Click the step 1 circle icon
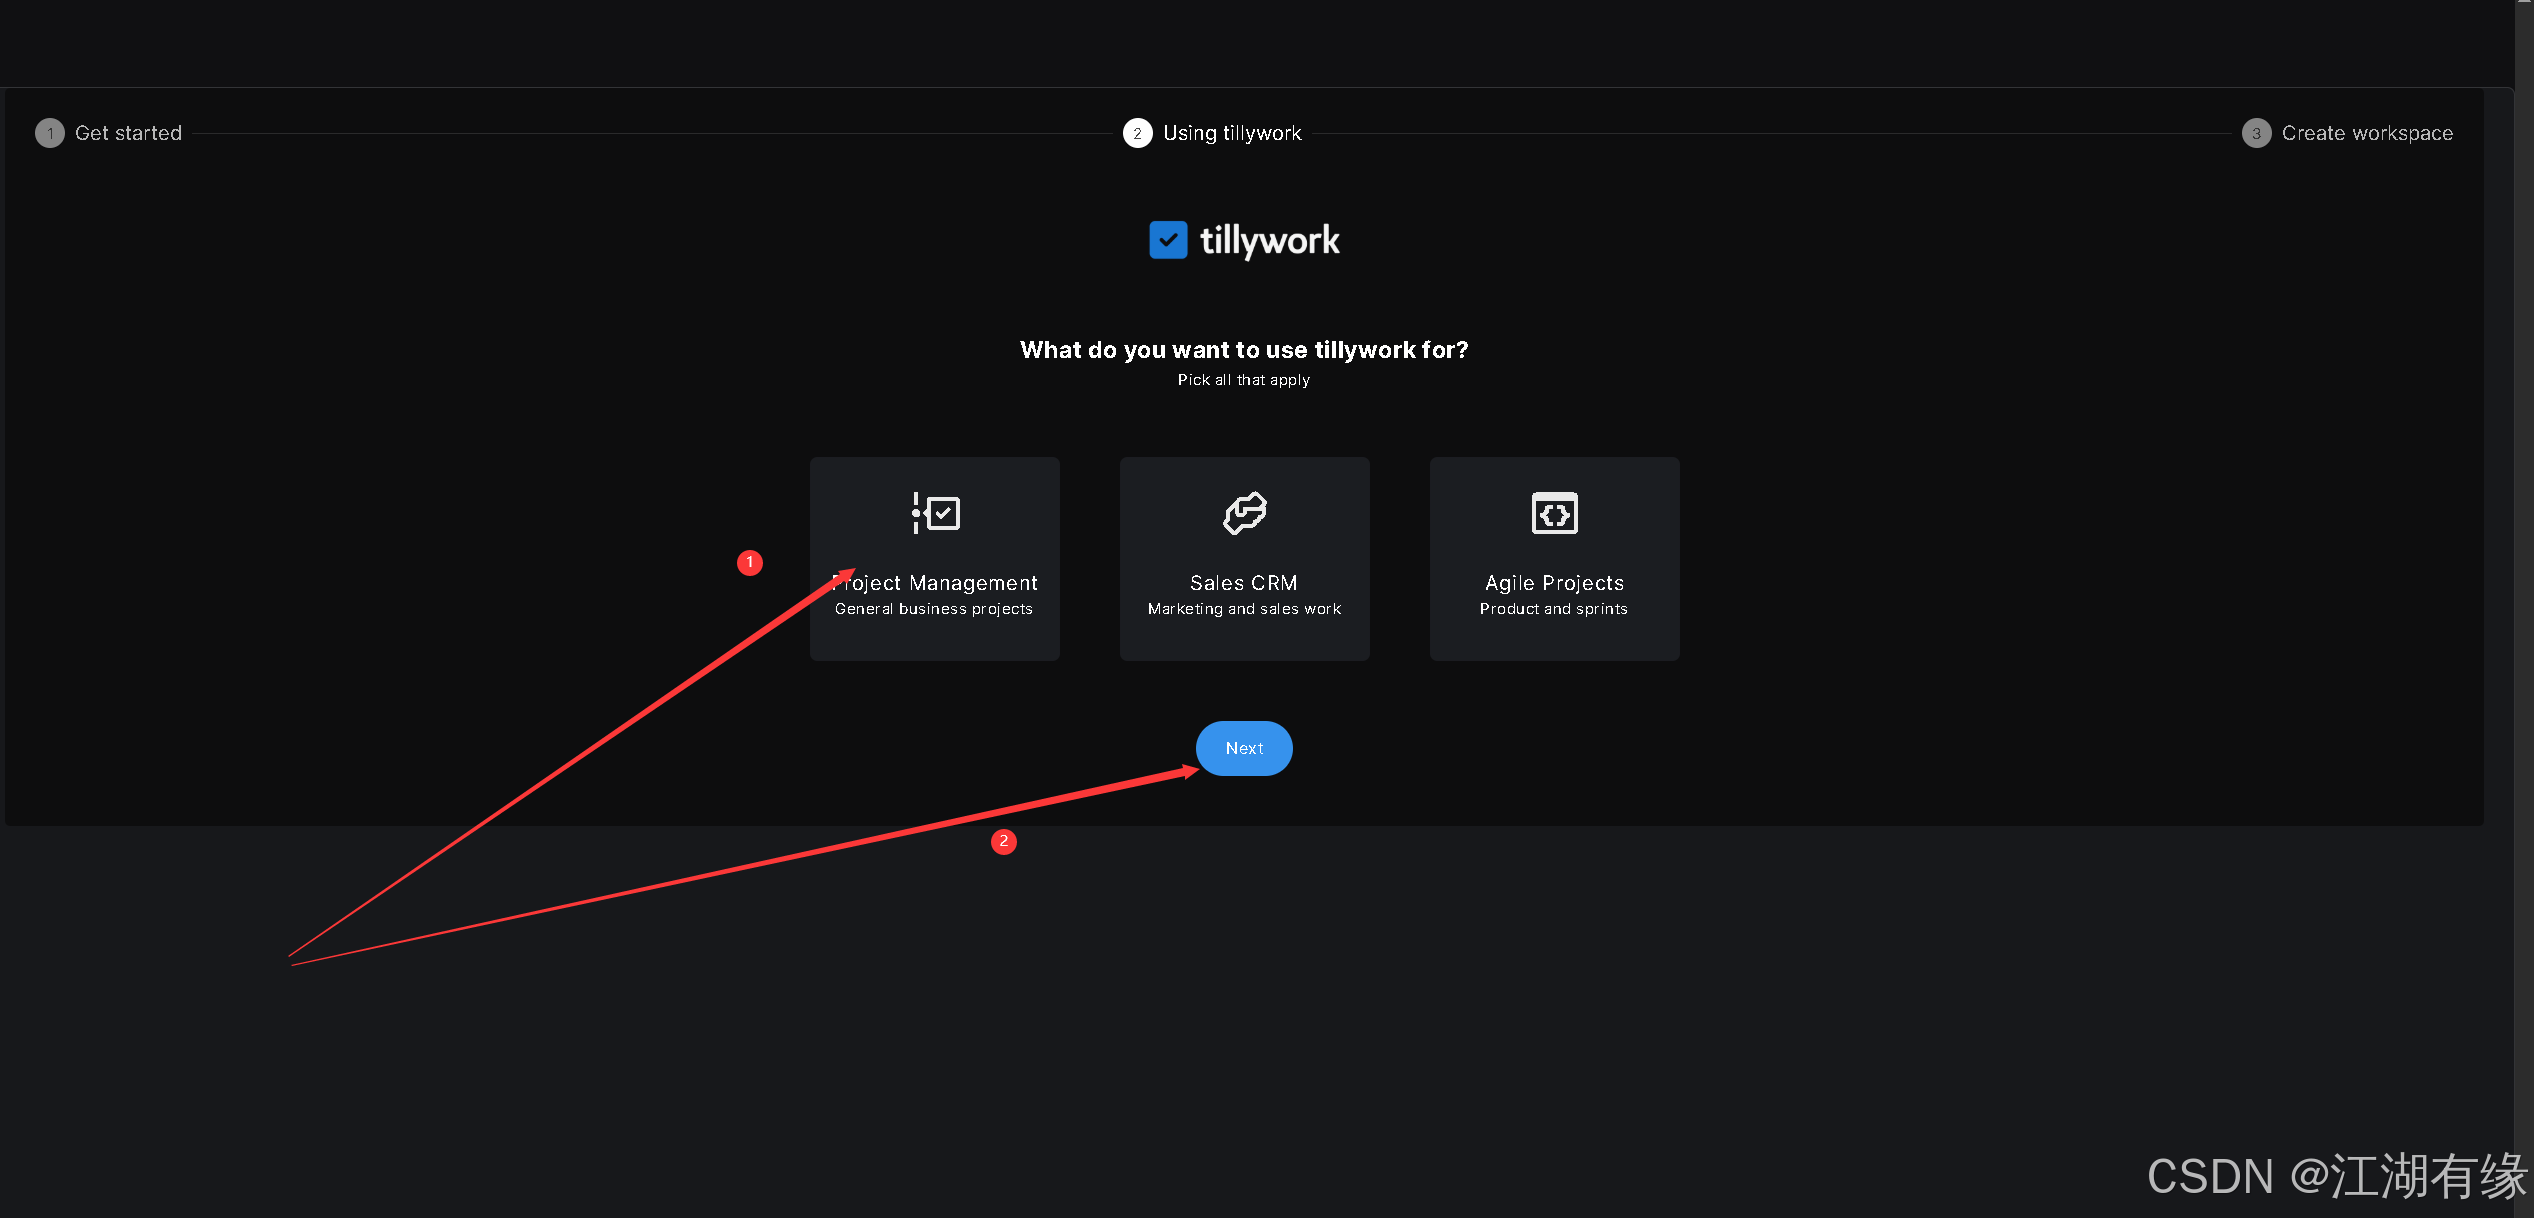Viewport: 2534px width, 1218px height. point(49,133)
